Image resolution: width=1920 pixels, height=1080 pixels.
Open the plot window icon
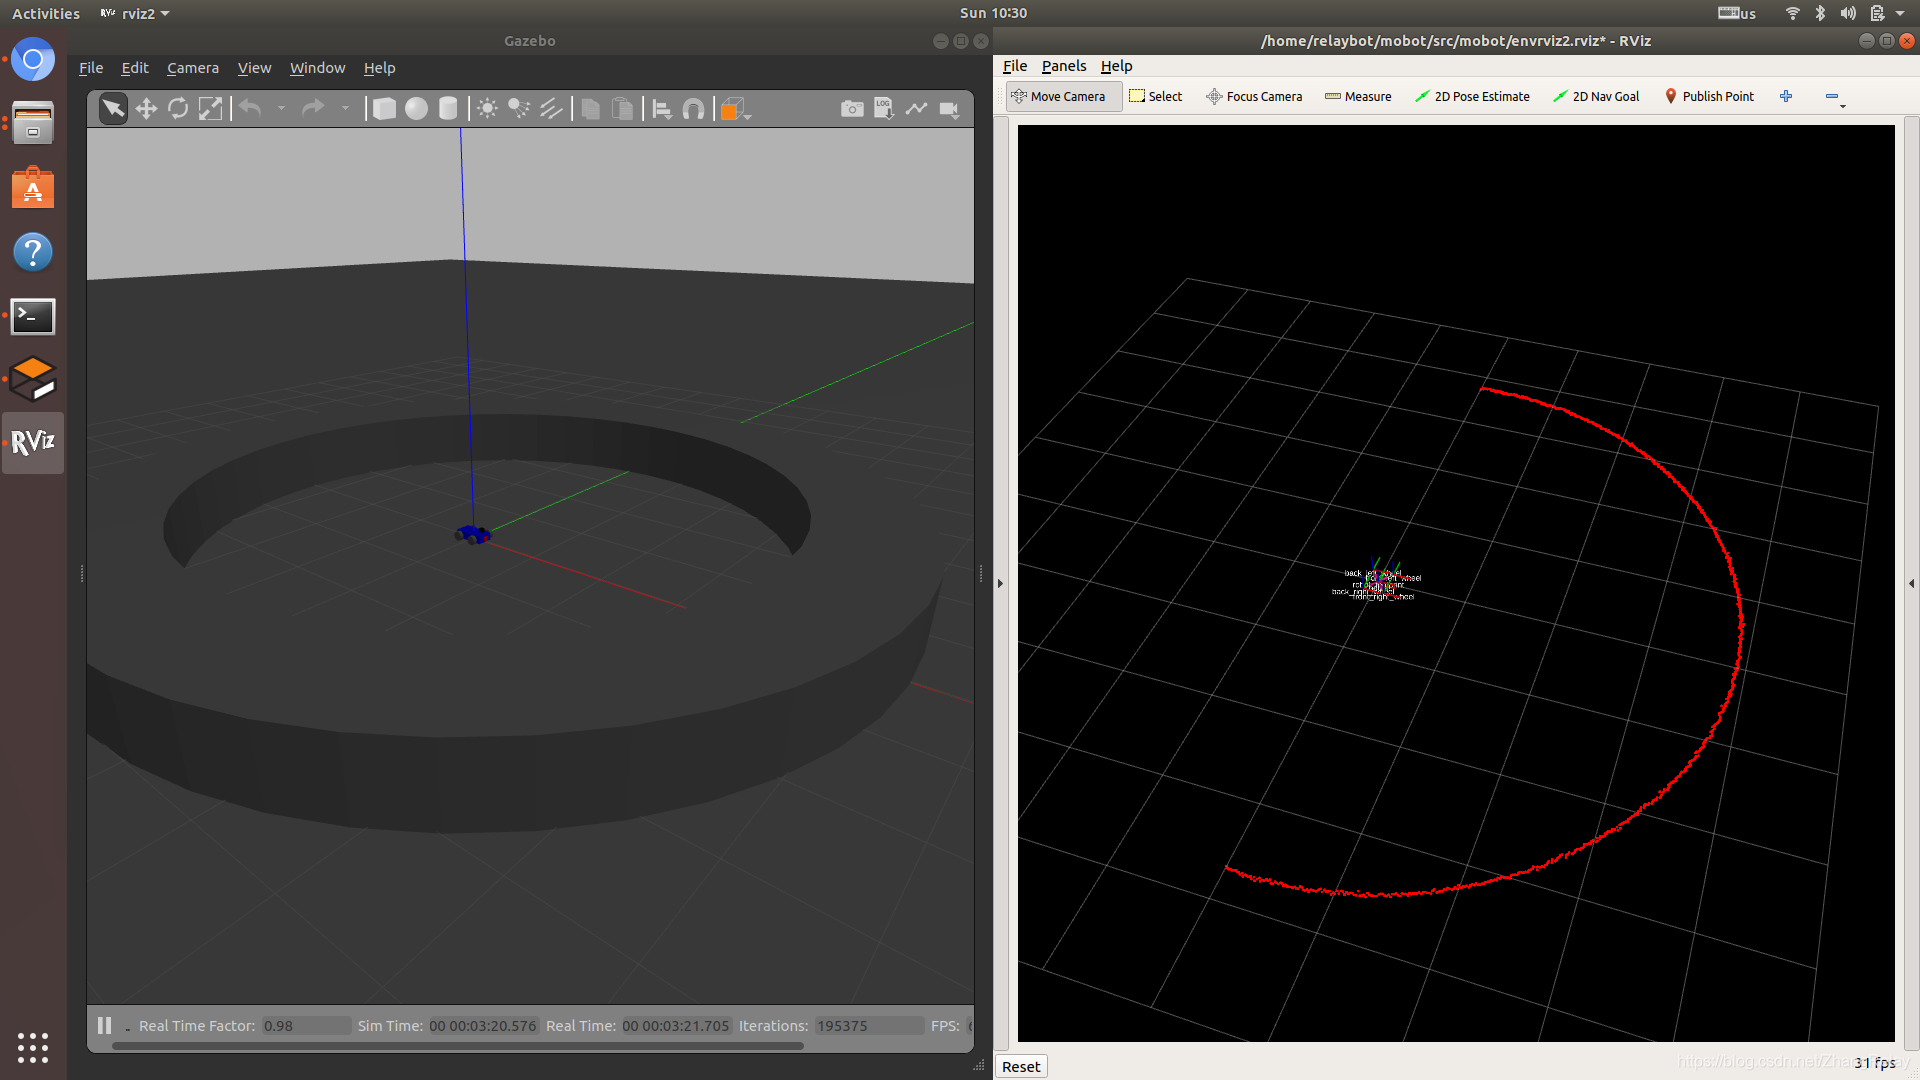click(916, 109)
